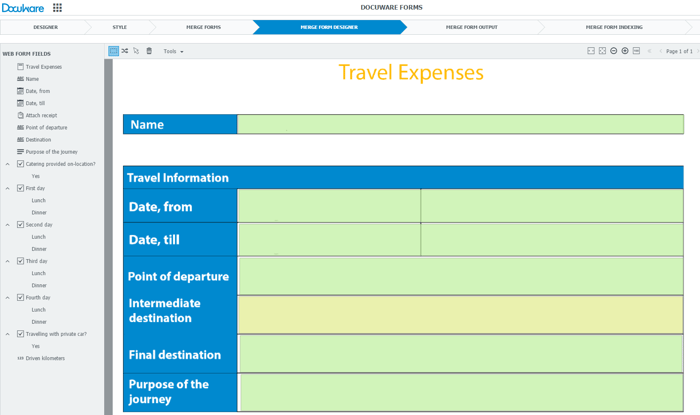700x415 pixels.
Task: Switch to the Merge Form Output tab
Action: coord(471,27)
